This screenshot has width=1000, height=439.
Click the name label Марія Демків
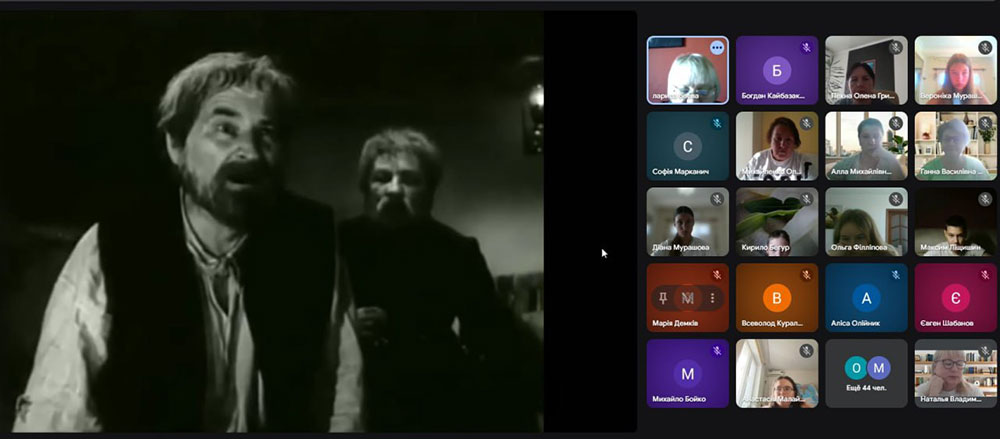pos(675,323)
